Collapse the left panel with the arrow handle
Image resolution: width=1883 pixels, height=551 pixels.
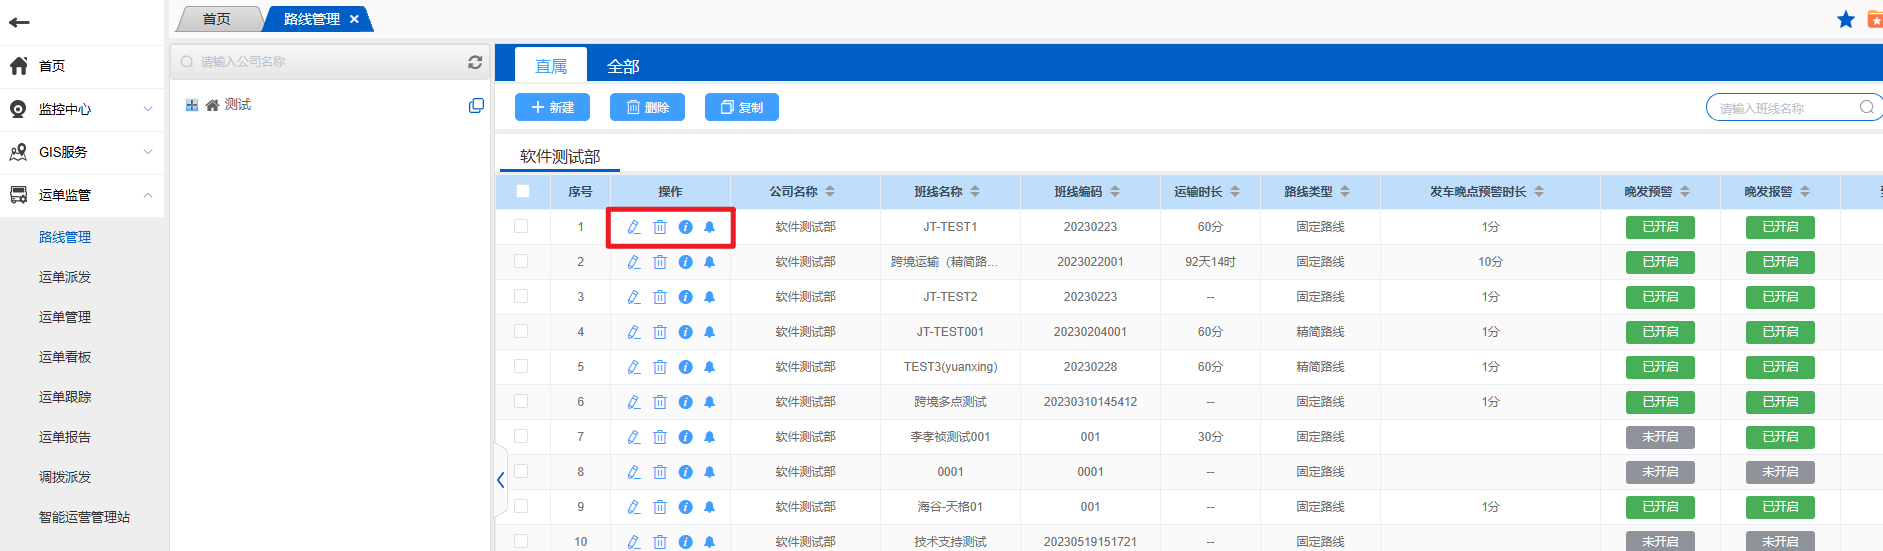pyautogui.click(x=501, y=480)
